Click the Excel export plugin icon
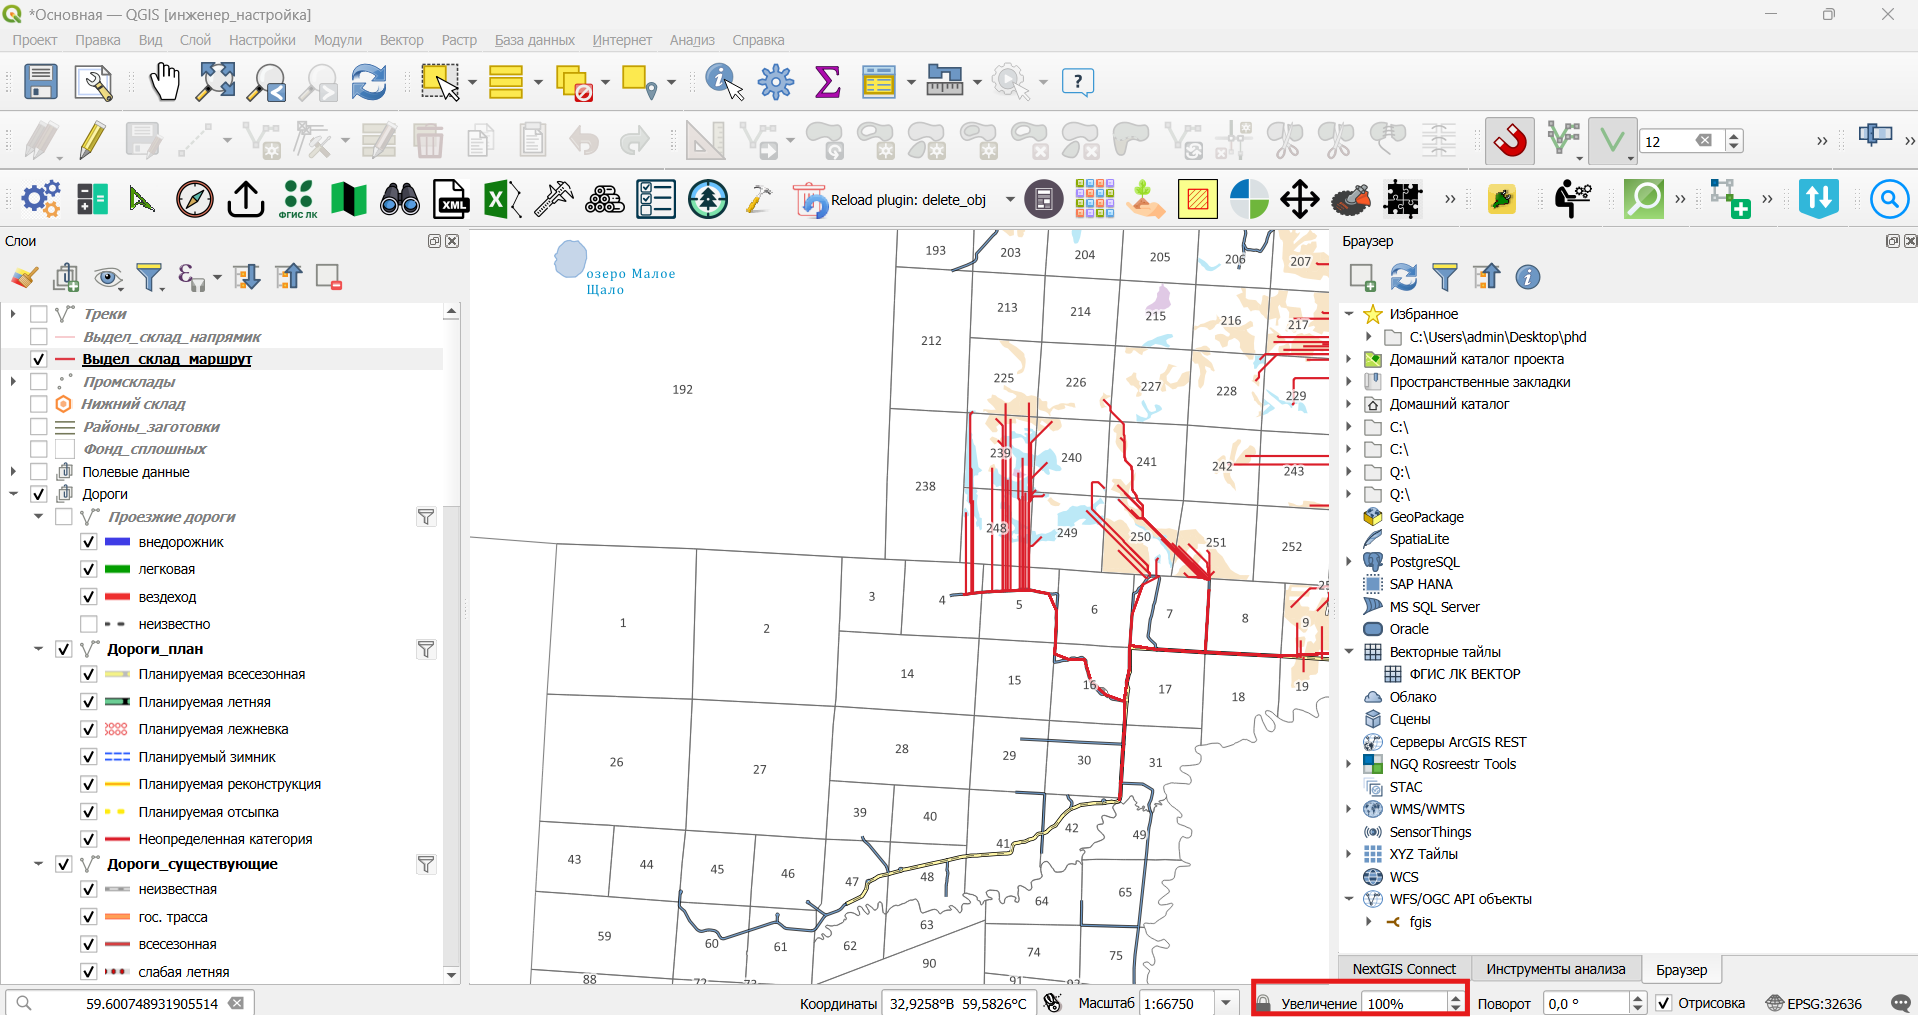 pyautogui.click(x=502, y=199)
